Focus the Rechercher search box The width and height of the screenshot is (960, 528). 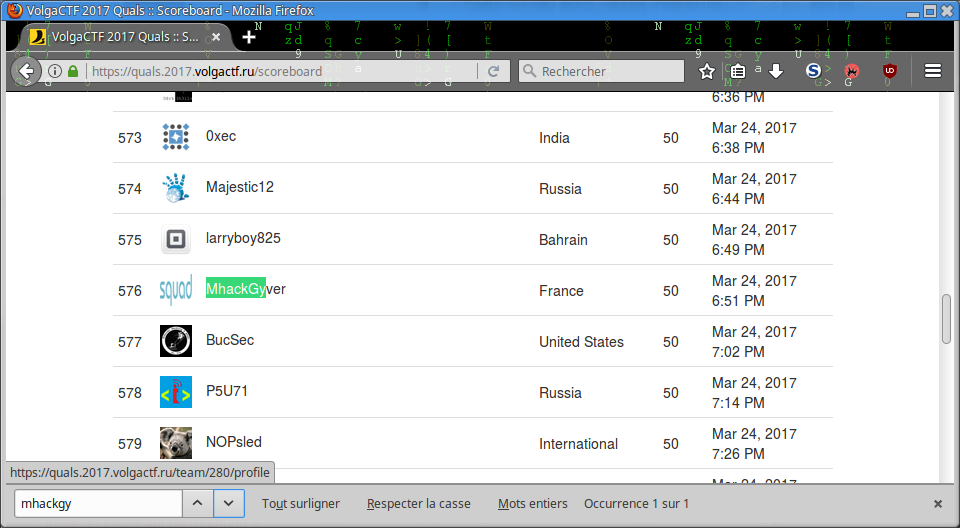[601, 71]
